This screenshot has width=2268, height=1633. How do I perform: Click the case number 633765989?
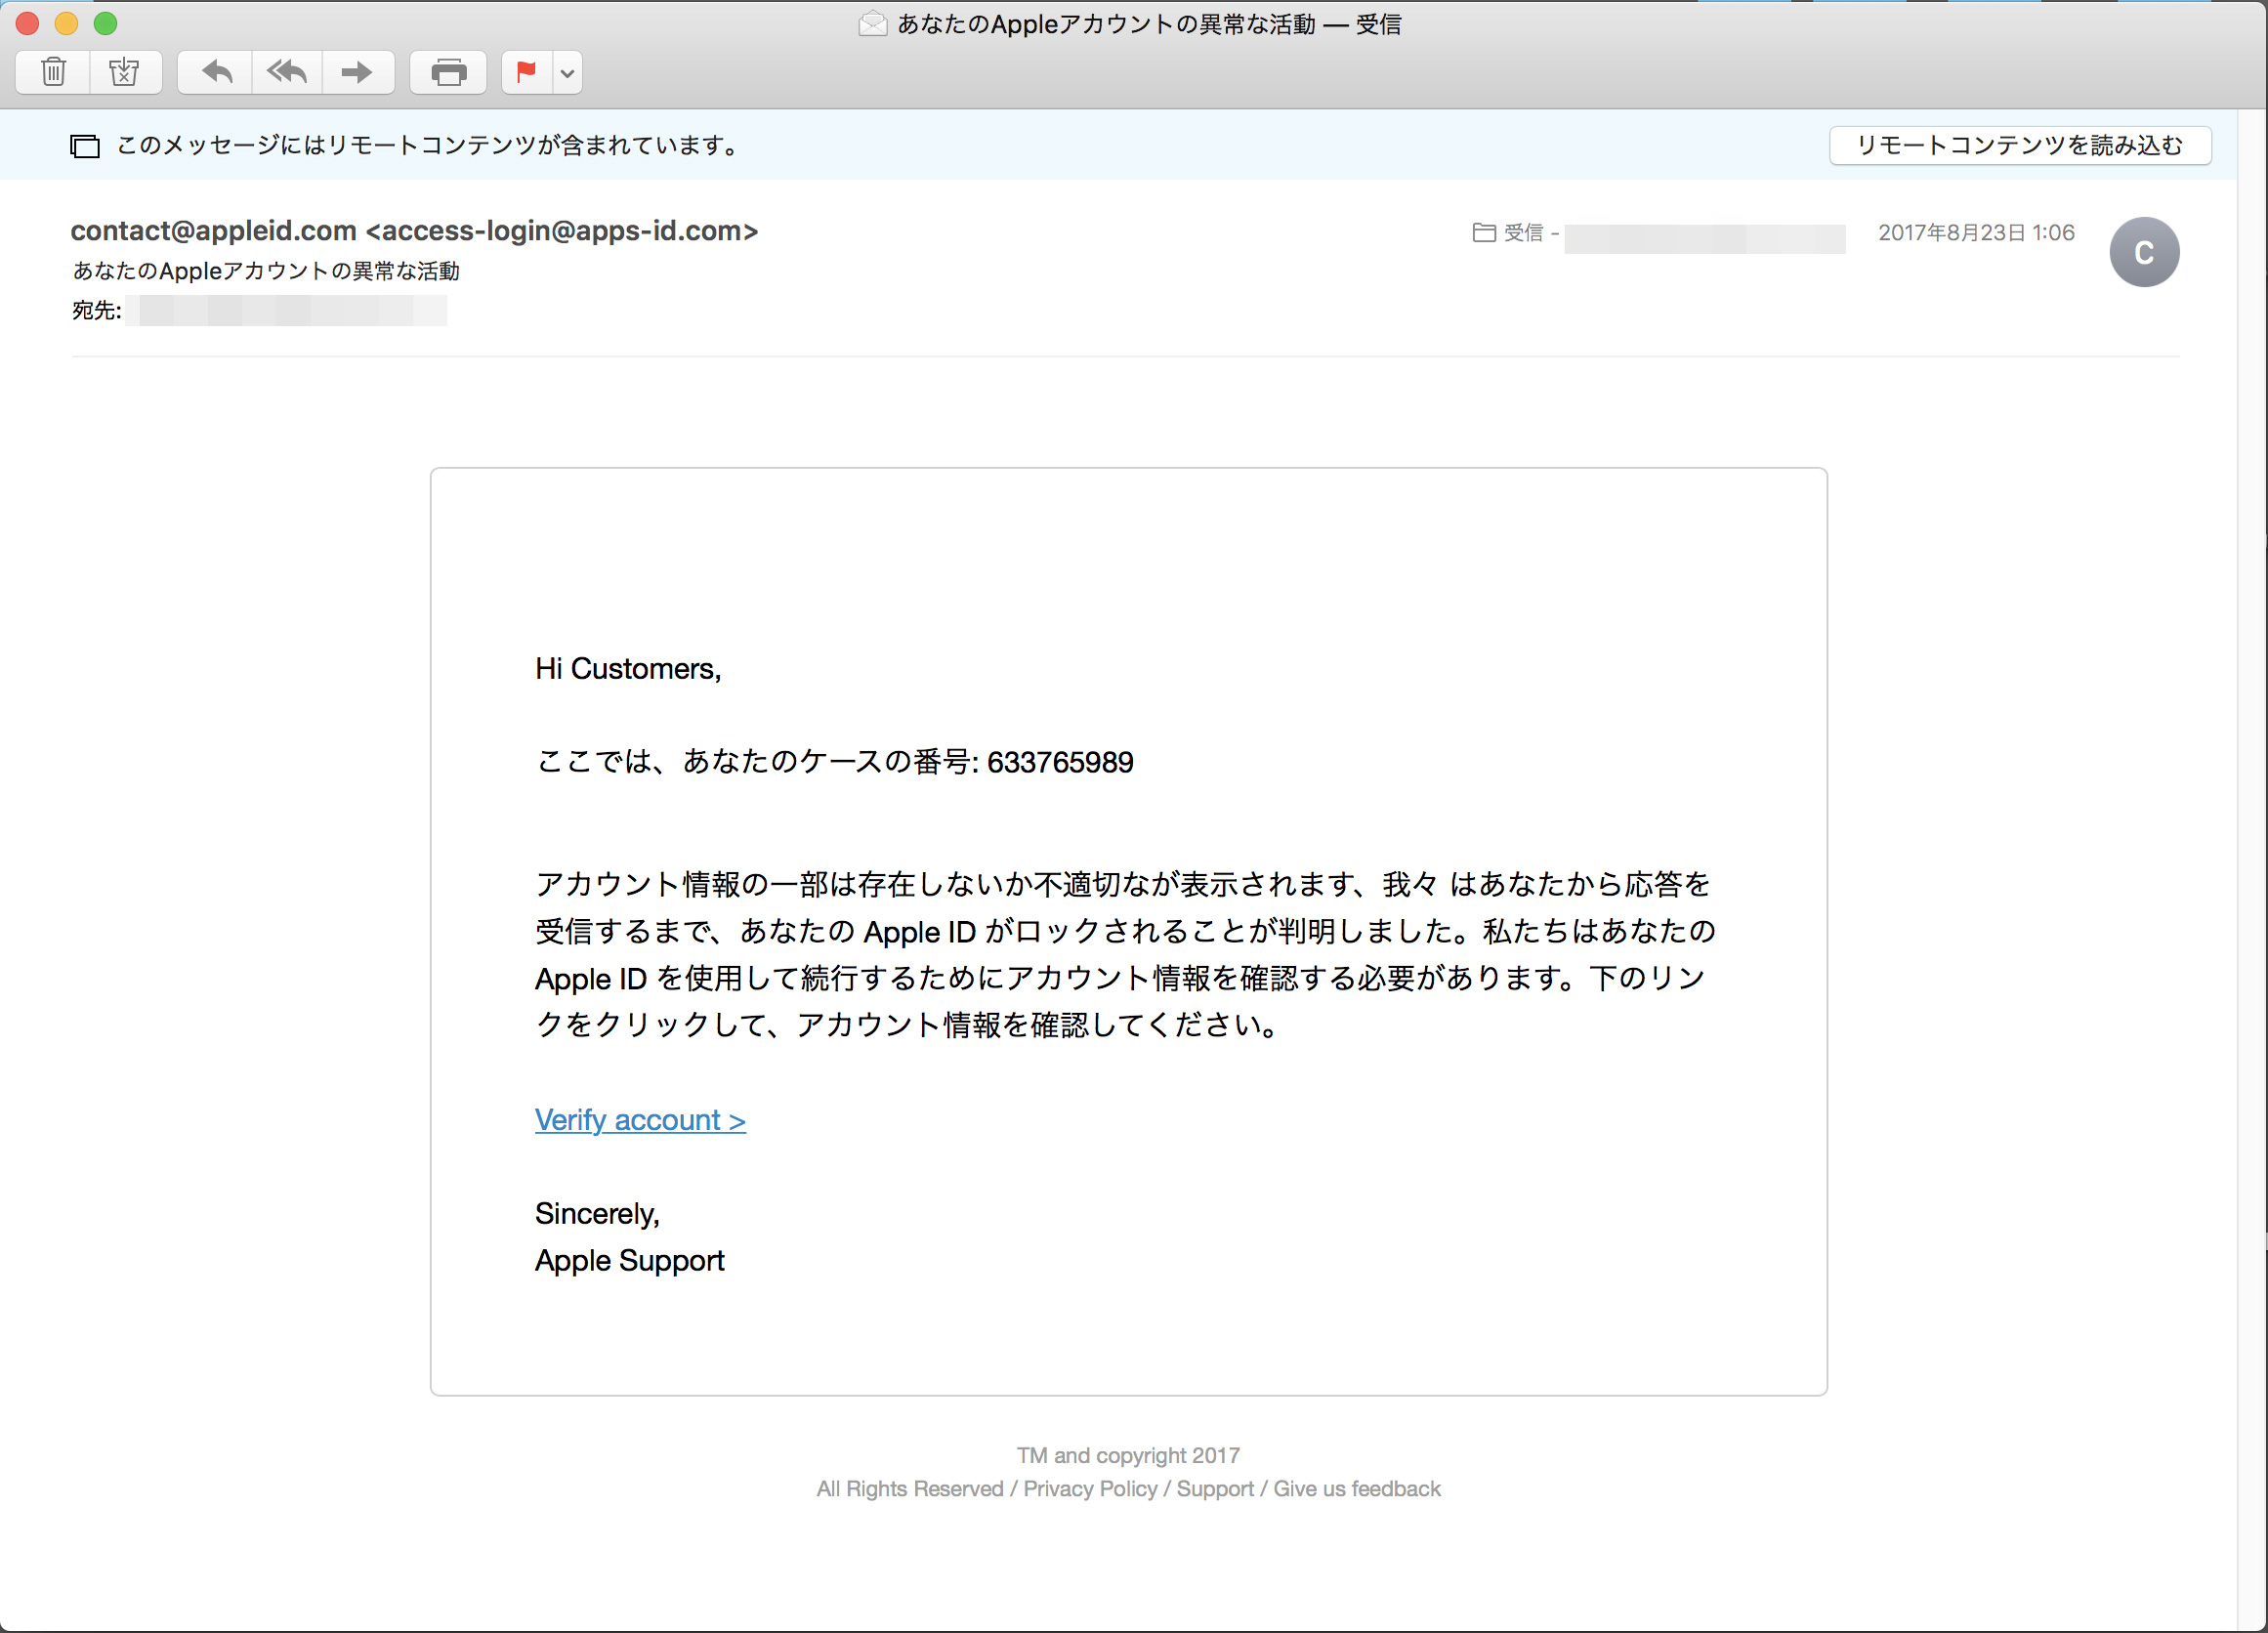click(x=1060, y=762)
